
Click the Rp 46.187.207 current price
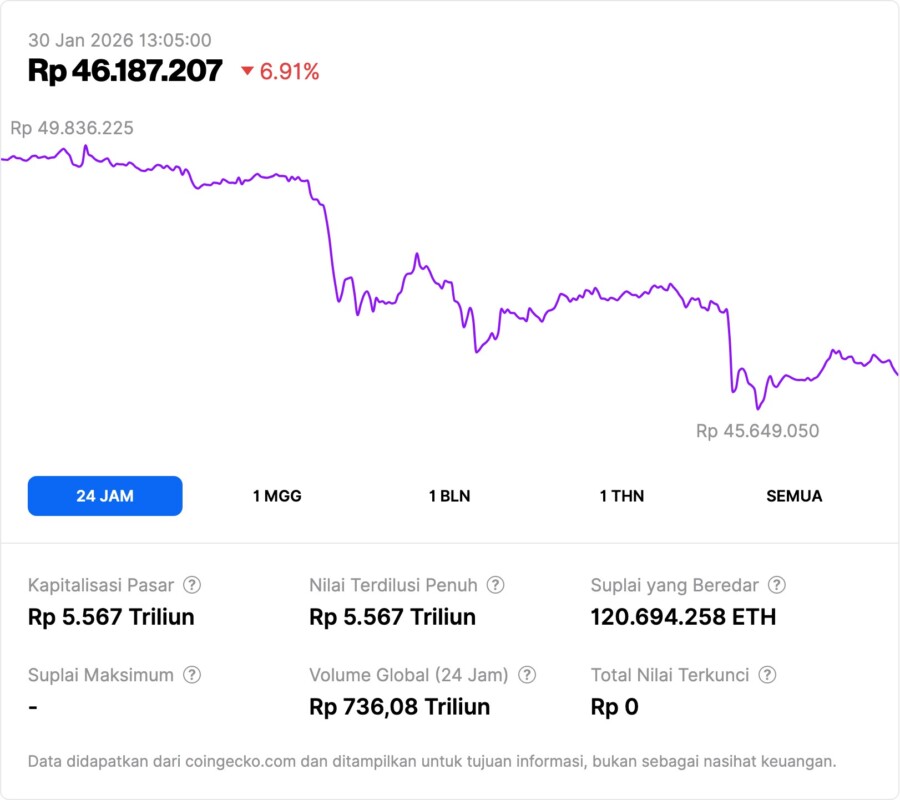click(125, 71)
